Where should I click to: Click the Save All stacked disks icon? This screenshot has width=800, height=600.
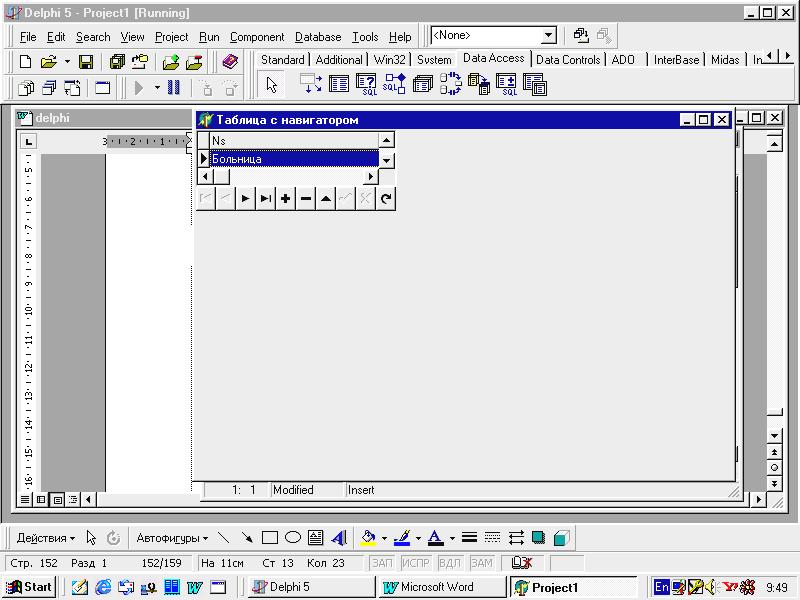(x=117, y=62)
